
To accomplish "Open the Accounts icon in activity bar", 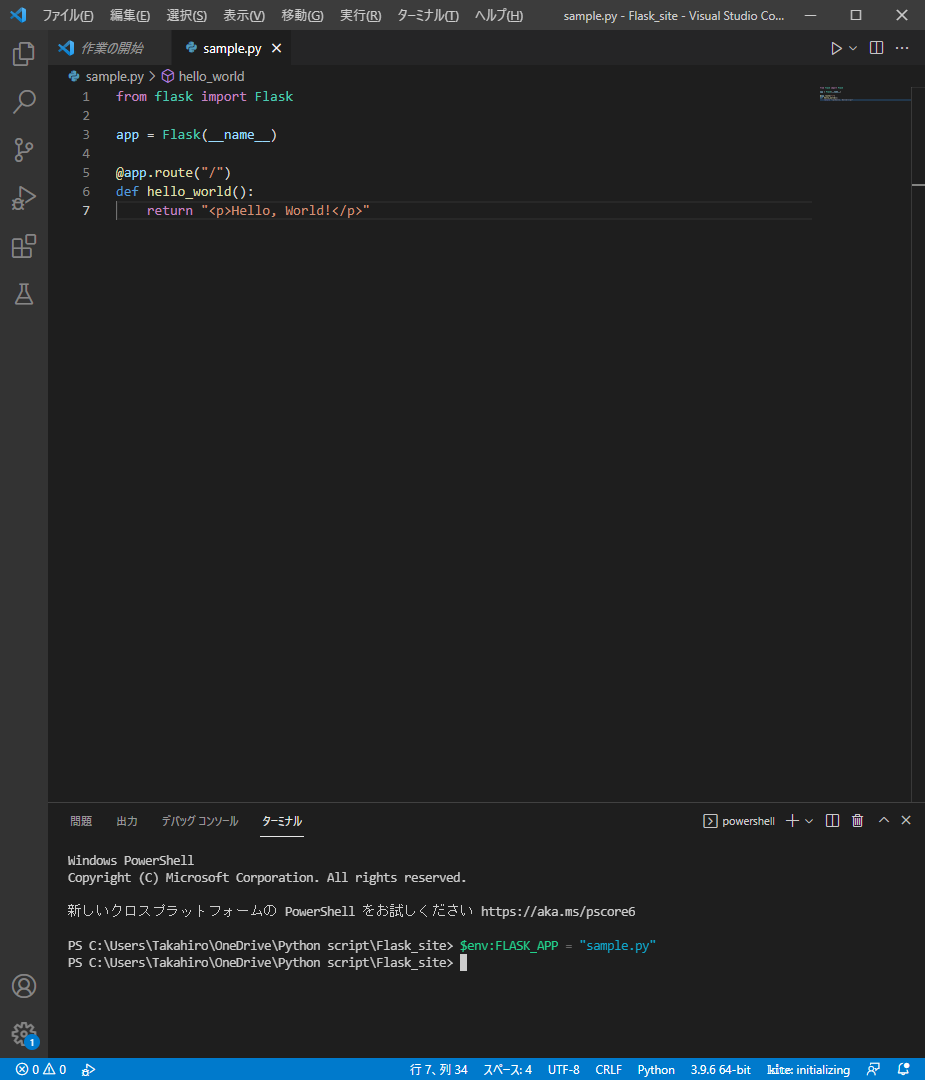I will (23, 986).
